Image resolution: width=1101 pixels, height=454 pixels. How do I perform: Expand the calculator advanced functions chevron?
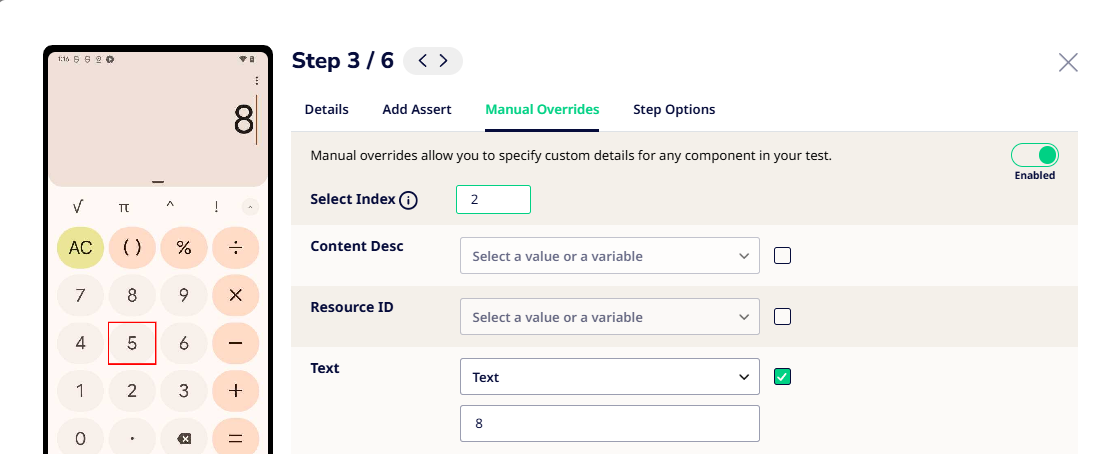point(250,207)
